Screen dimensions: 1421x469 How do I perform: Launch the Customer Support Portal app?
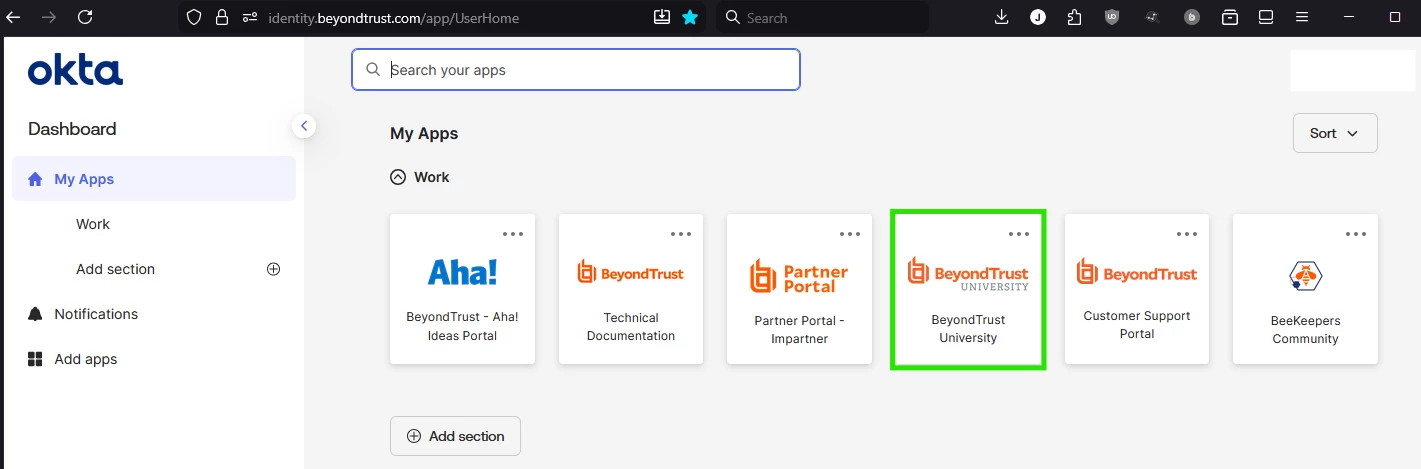tap(1137, 288)
